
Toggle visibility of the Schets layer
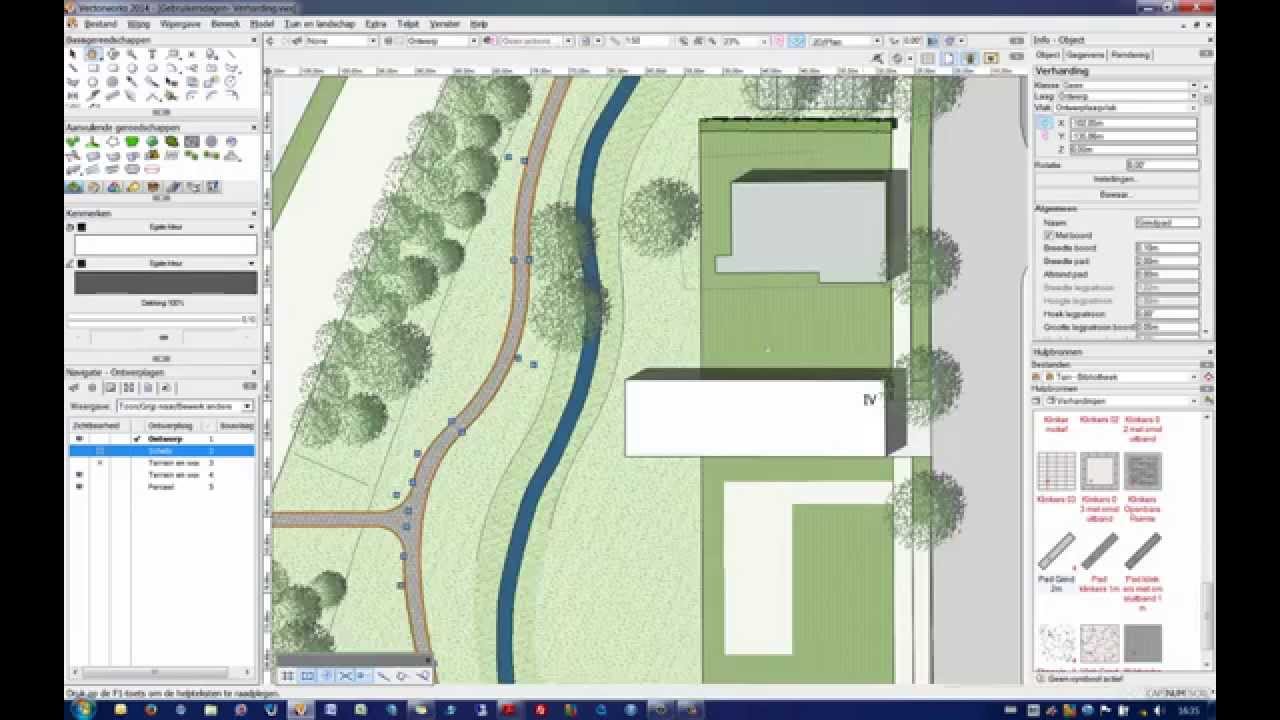point(100,451)
